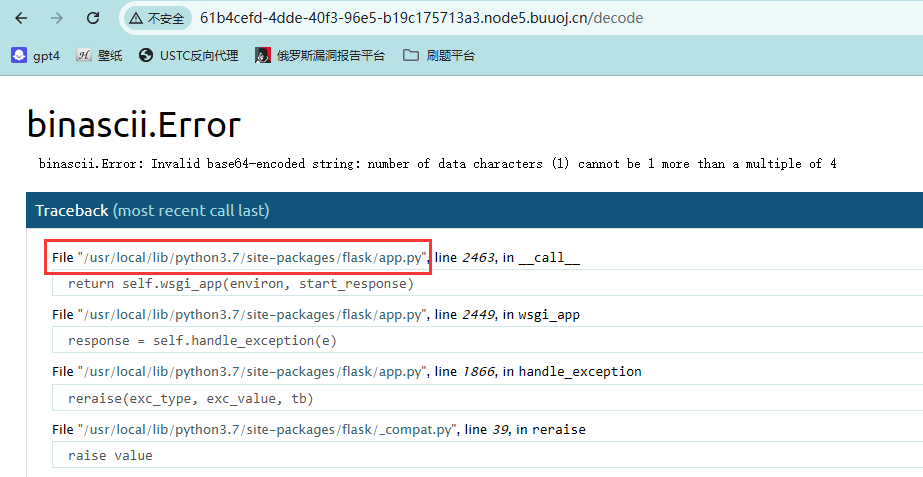Click the URL in the address bar
Screen dimensions: 923x477
[420, 18]
